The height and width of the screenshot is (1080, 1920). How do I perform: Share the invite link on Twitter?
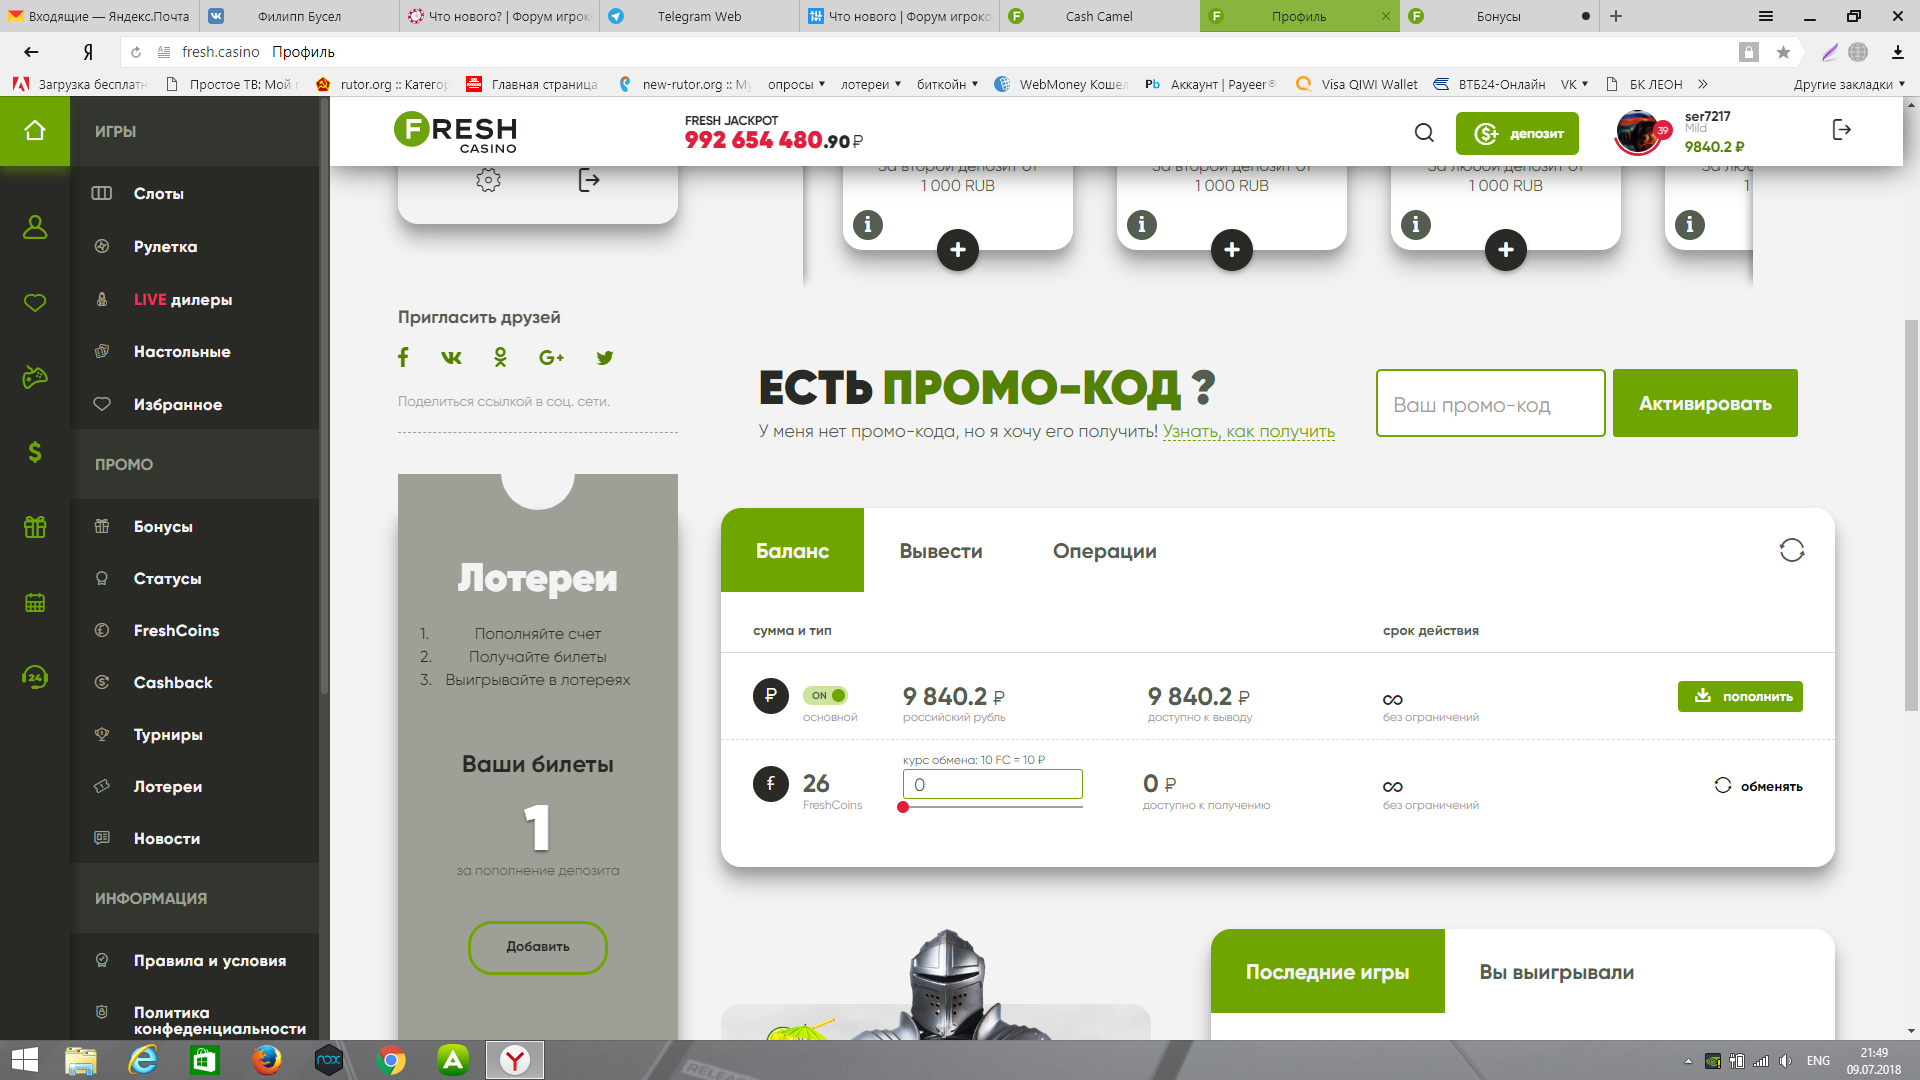[604, 357]
